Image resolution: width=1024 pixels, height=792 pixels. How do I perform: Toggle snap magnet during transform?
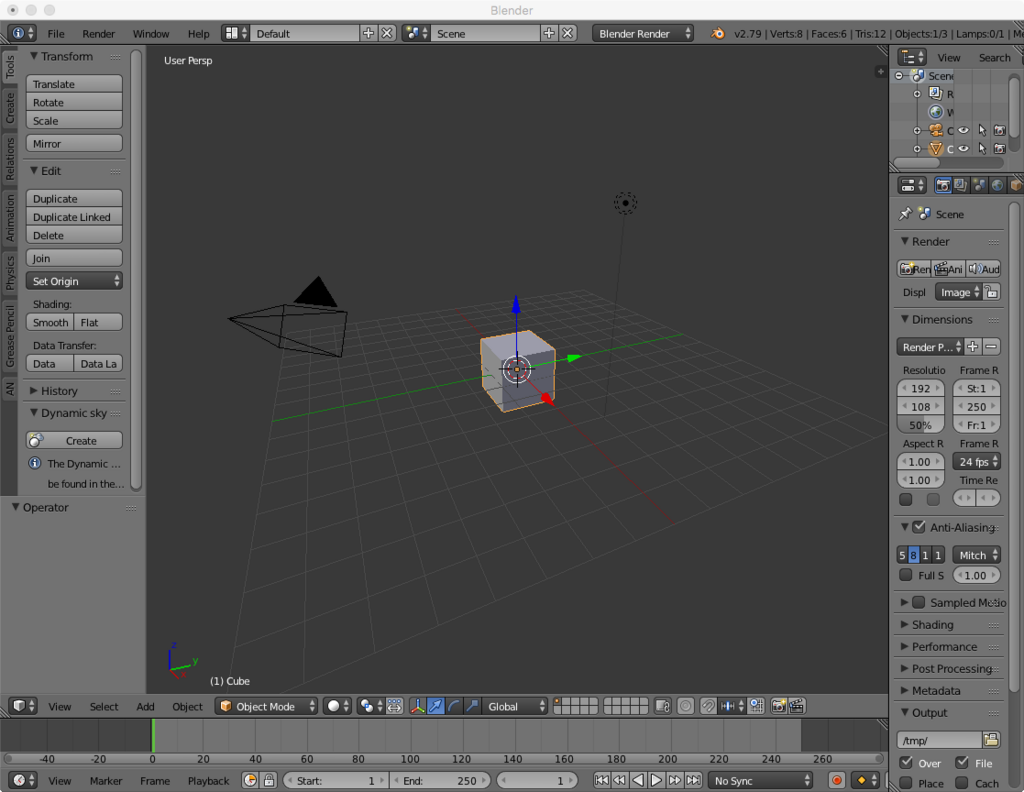pos(708,706)
